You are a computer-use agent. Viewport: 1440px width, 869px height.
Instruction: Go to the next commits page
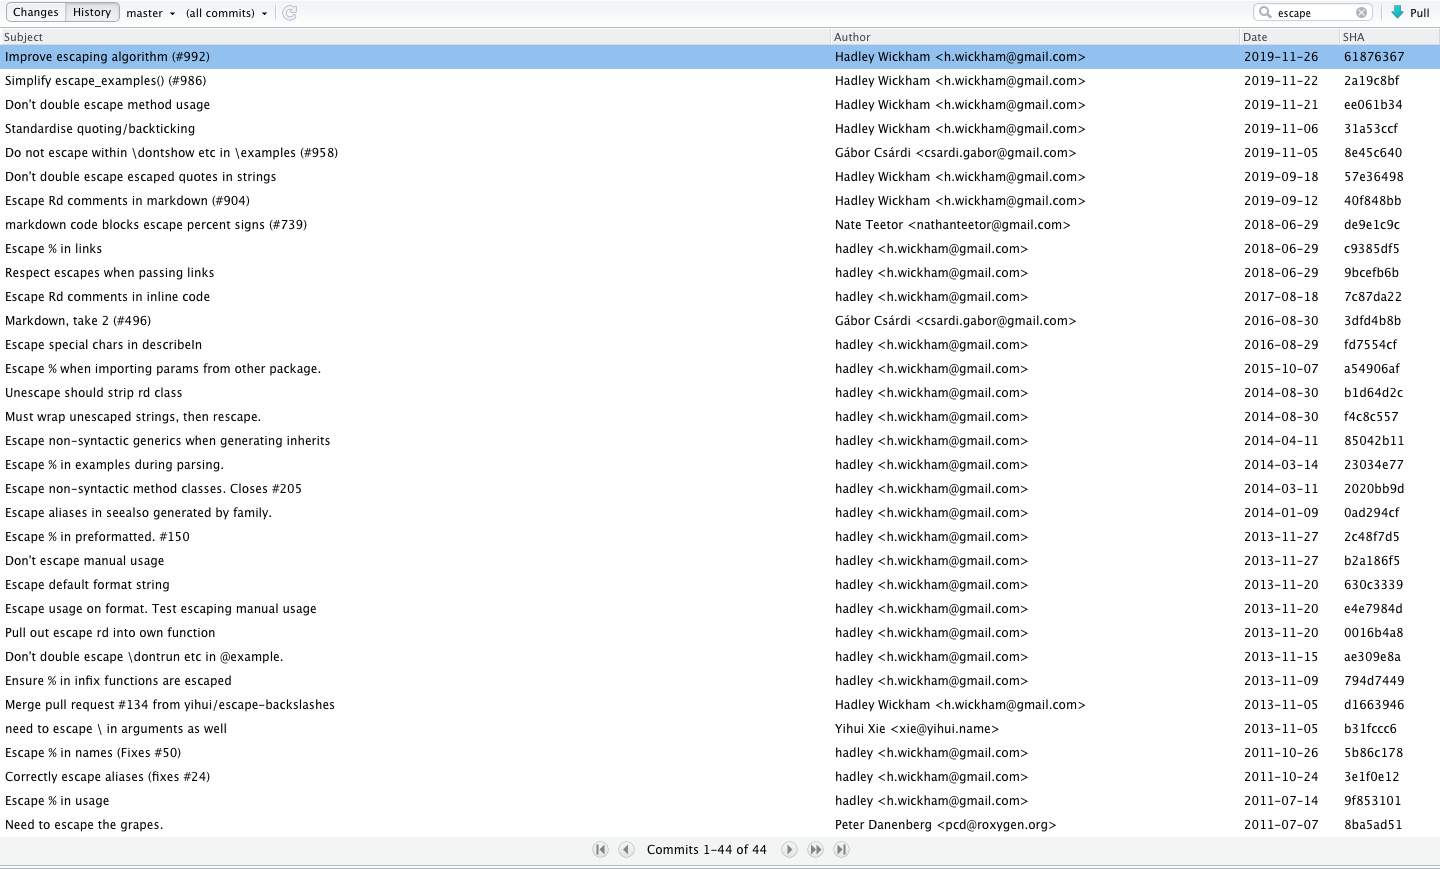tap(789, 849)
